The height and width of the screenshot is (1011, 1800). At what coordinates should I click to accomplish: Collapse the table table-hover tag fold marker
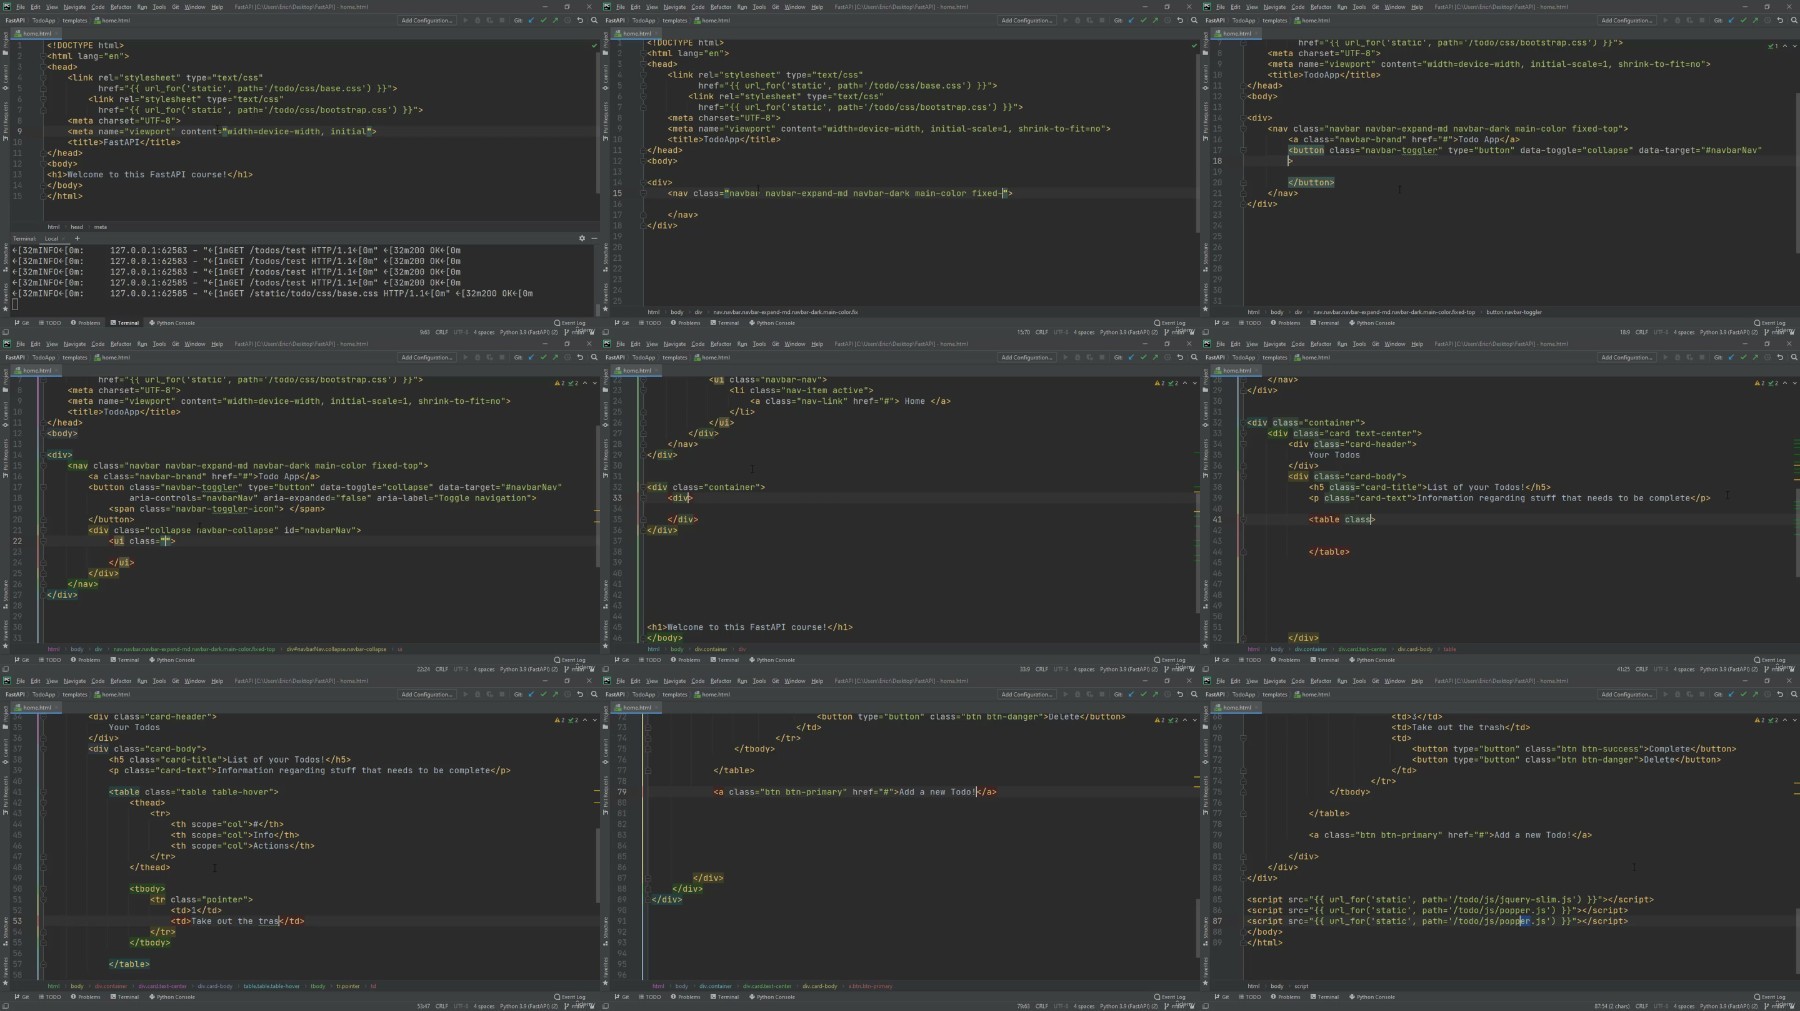point(45,792)
